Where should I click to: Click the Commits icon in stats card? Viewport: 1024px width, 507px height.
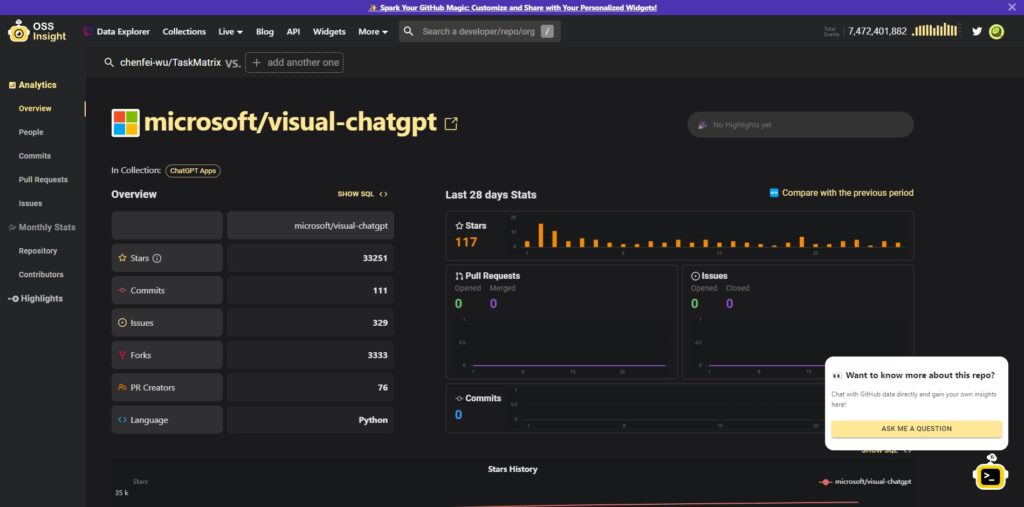[x=459, y=398]
